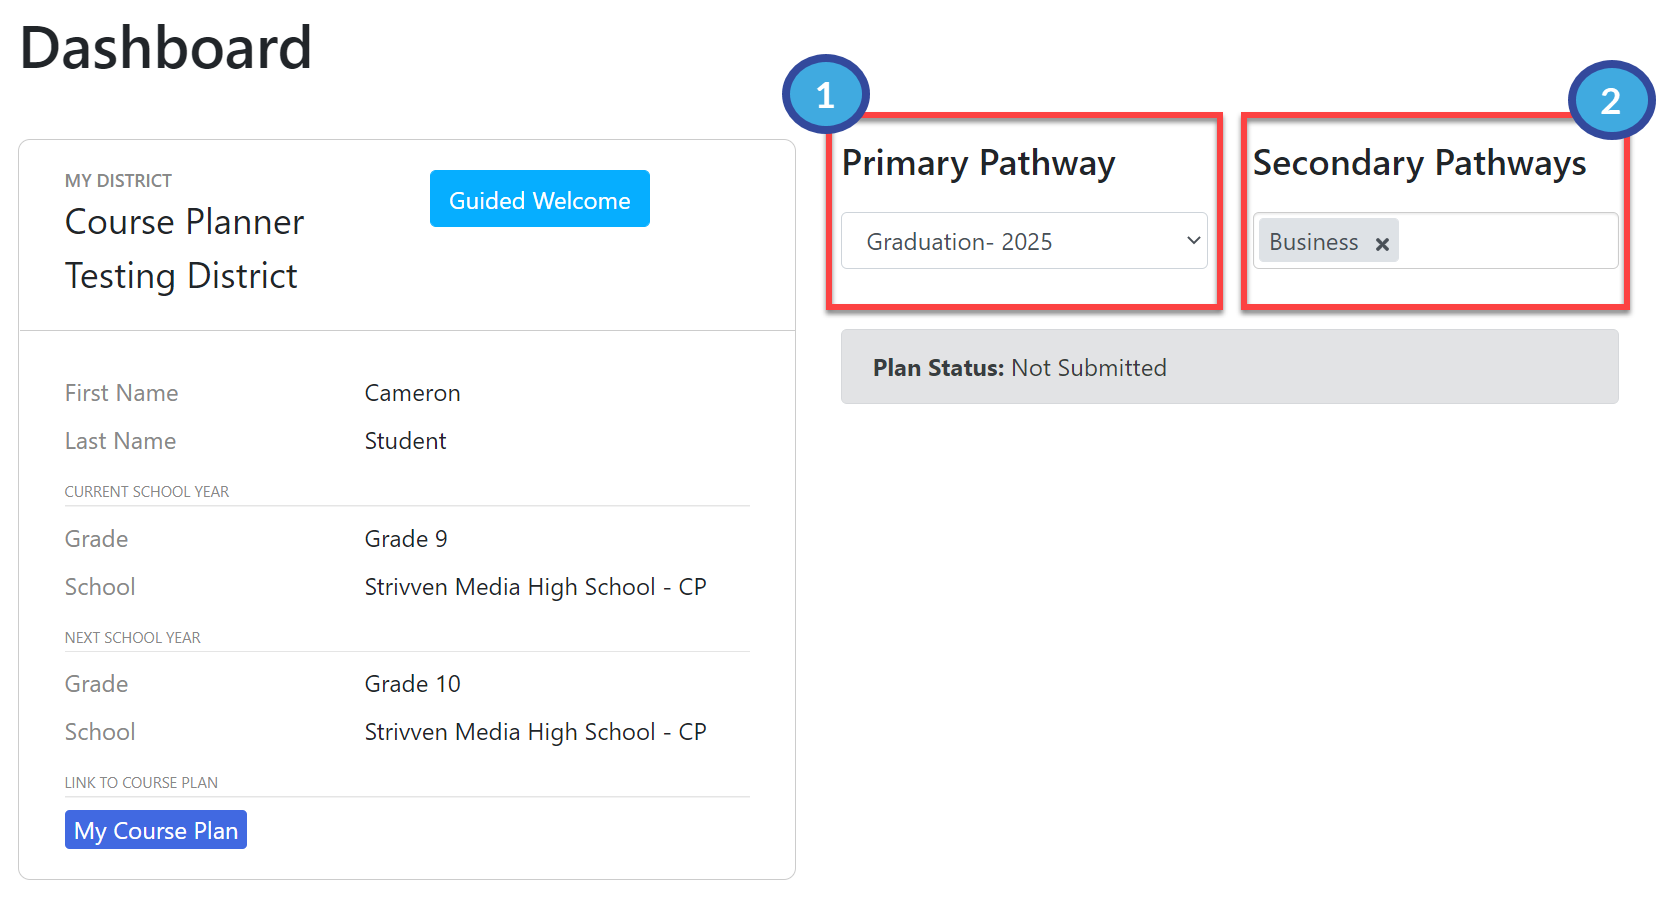This screenshot has width=1663, height=917.
Task: Click the Guided Welcome button
Action: tap(539, 198)
